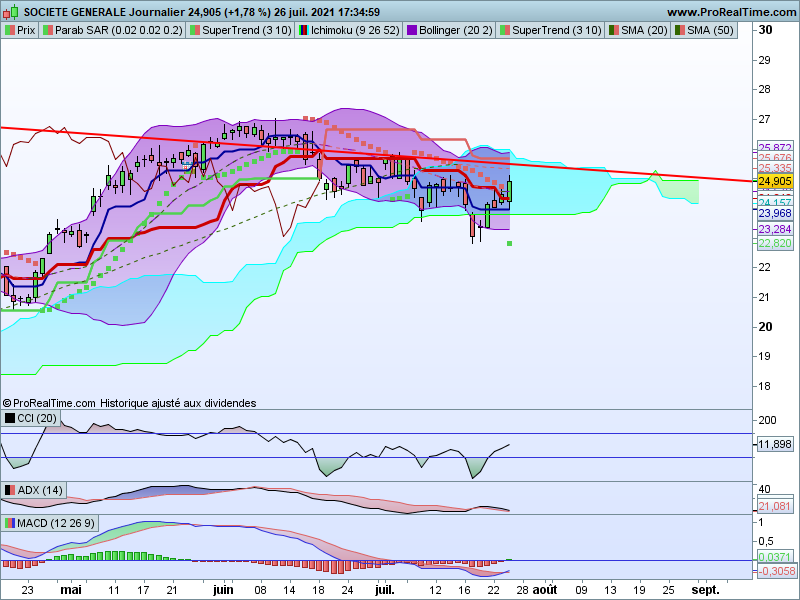Image resolution: width=800 pixels, height=600 pixels.
Task: Click the candlestick icon beside SOCIETE GENERALE title
Action: [x=11, y=12]
